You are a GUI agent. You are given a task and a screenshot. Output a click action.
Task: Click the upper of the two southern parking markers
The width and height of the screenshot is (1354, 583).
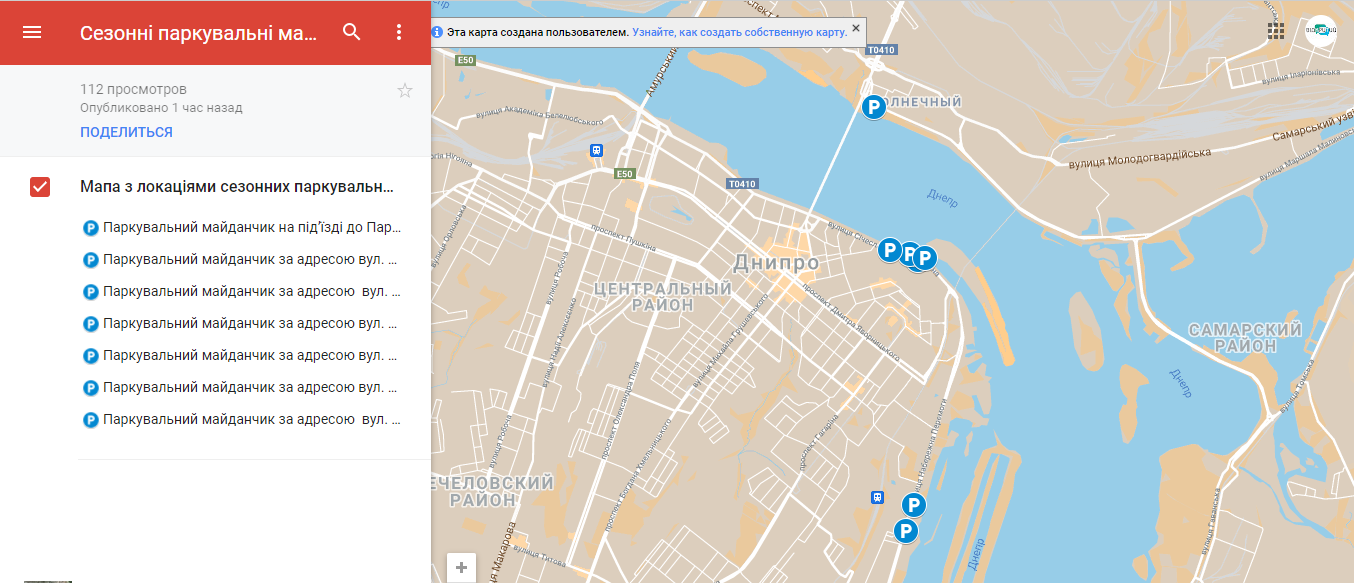click(913, 505)
